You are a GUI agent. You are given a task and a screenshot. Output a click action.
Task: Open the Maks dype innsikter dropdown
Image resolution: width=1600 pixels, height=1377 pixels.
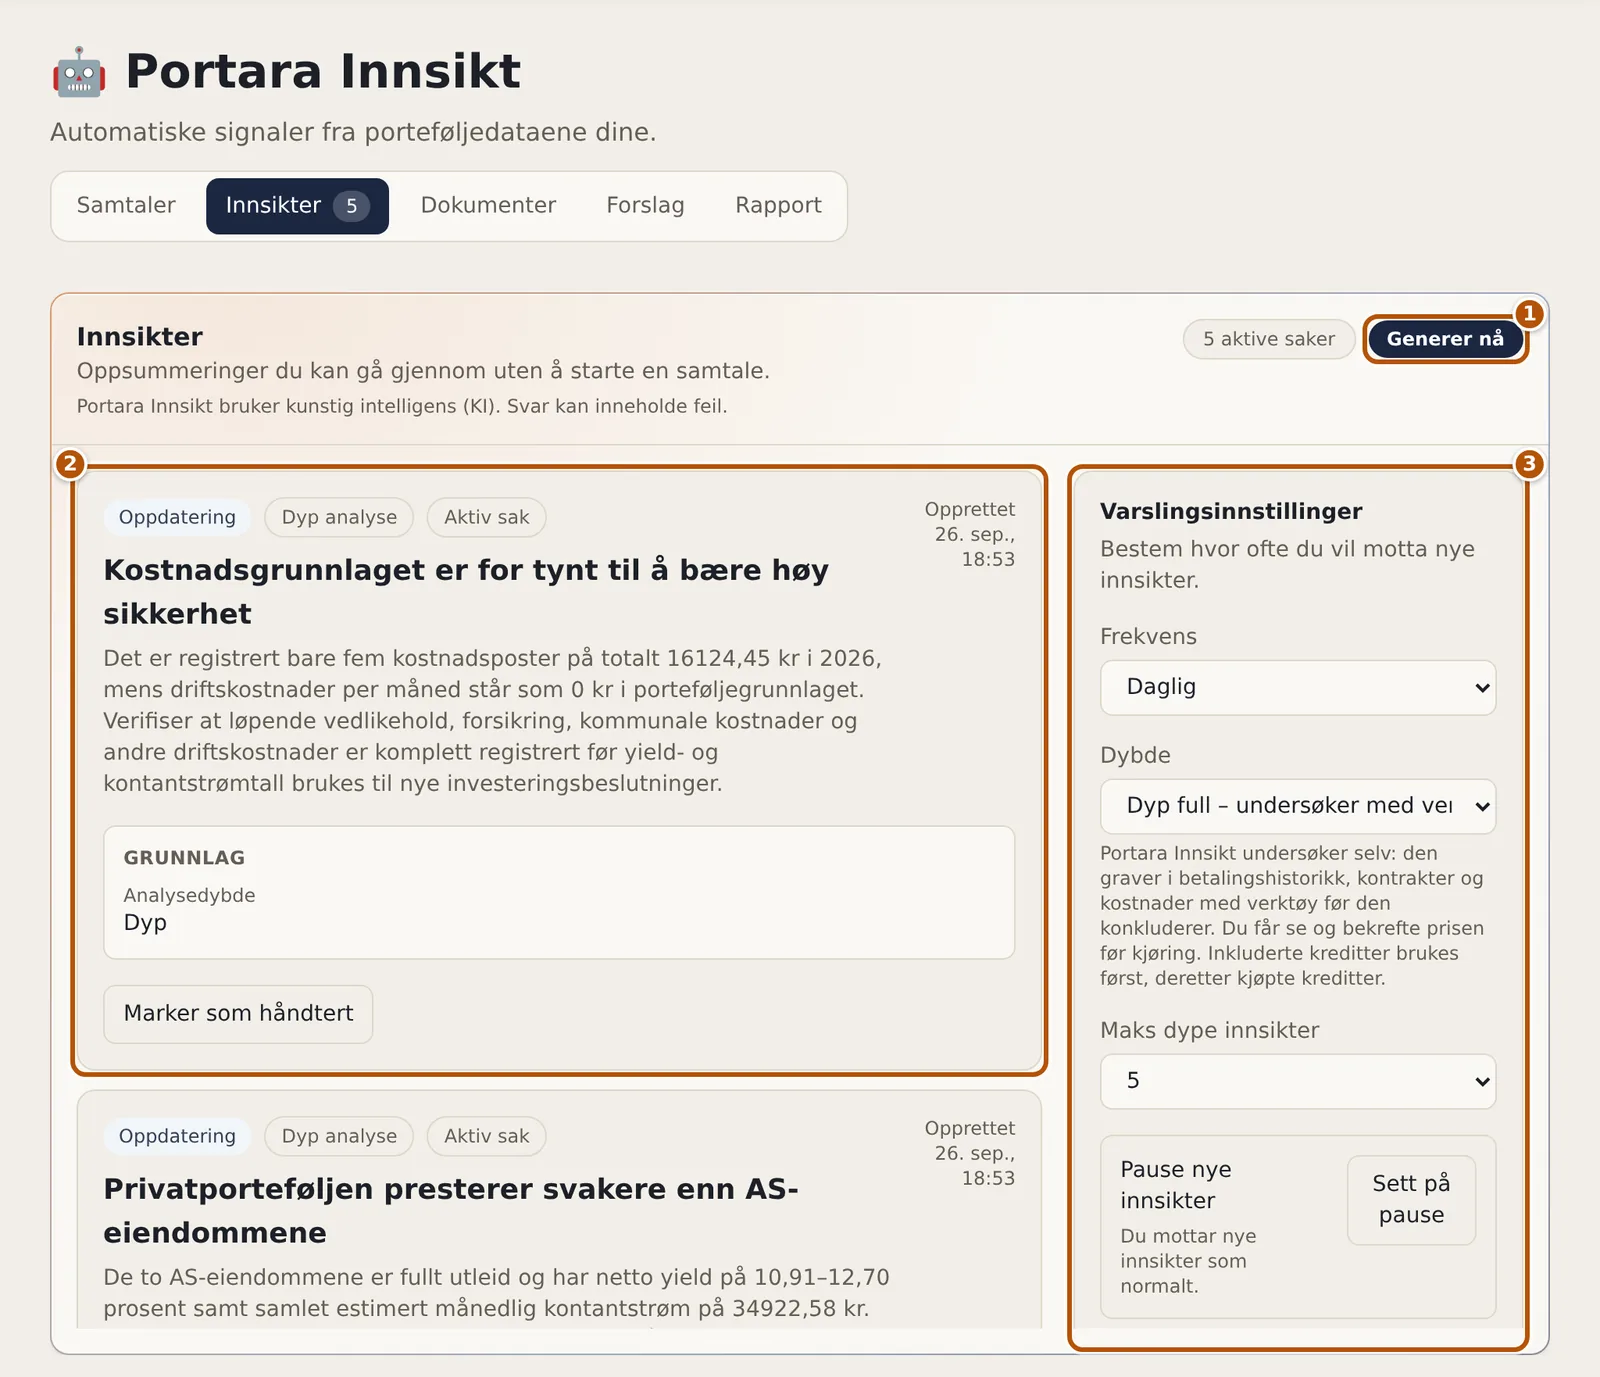1298,1081
